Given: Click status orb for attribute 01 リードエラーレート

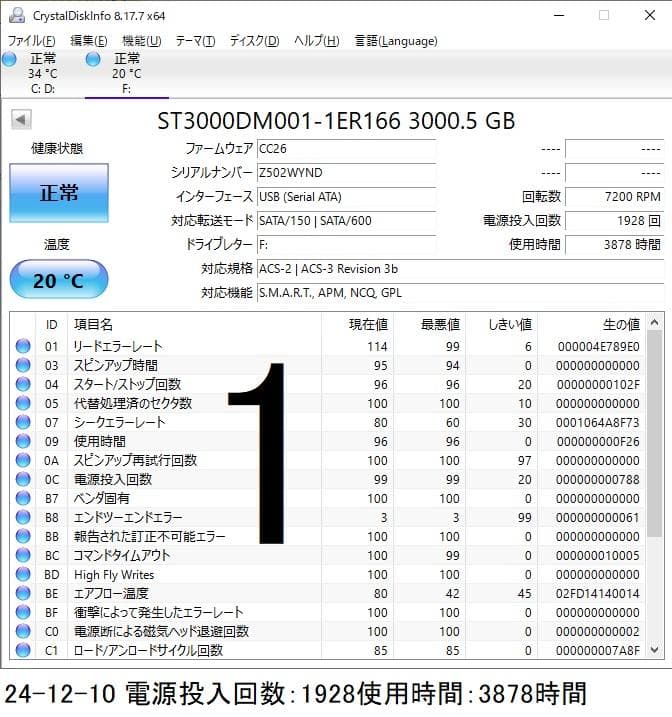Looking at the screenshot, I should pos(23,346).
